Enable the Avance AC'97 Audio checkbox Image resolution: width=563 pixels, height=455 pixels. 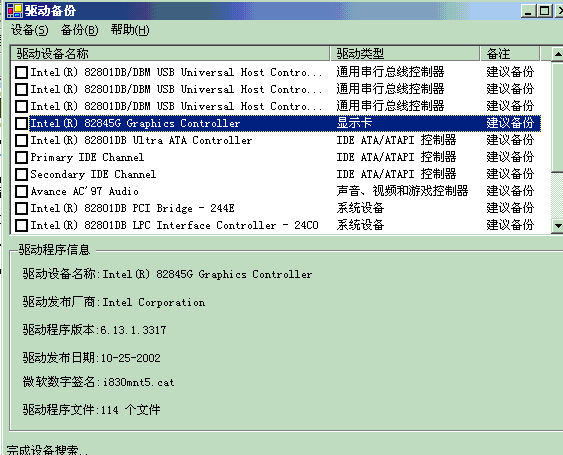(x=22, y=191)
